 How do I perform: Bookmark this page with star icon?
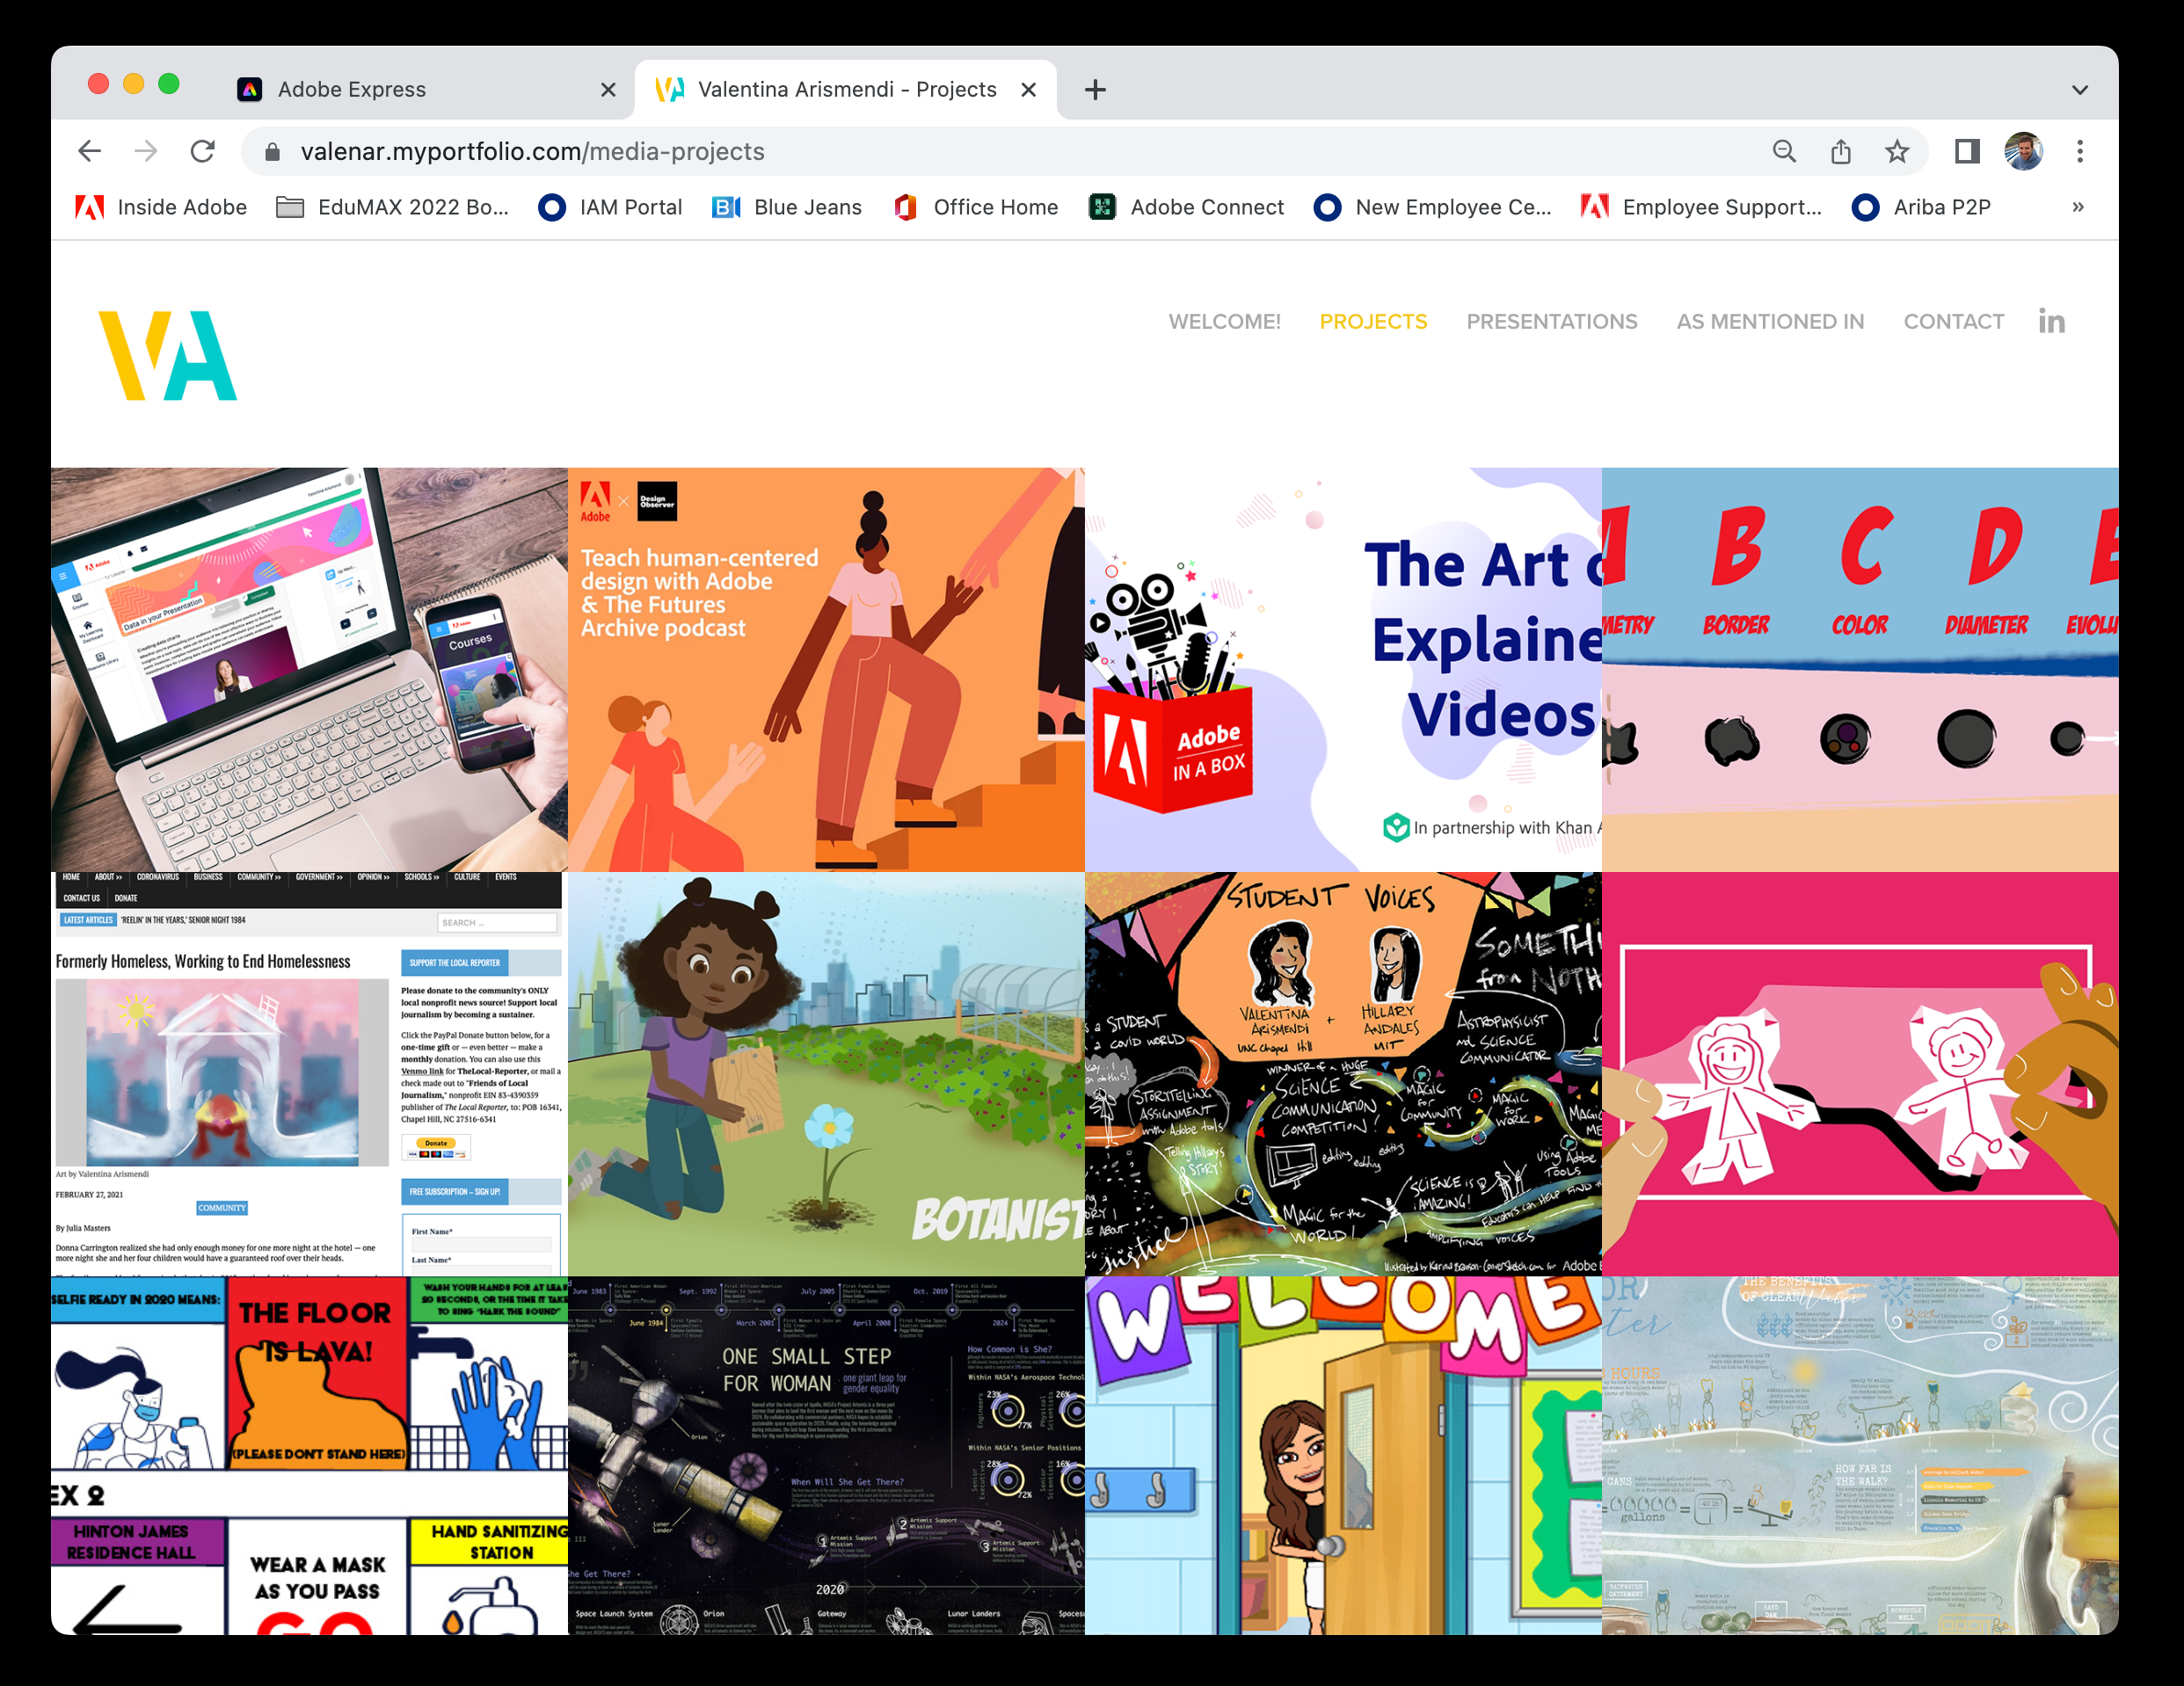click(1896, 151)
